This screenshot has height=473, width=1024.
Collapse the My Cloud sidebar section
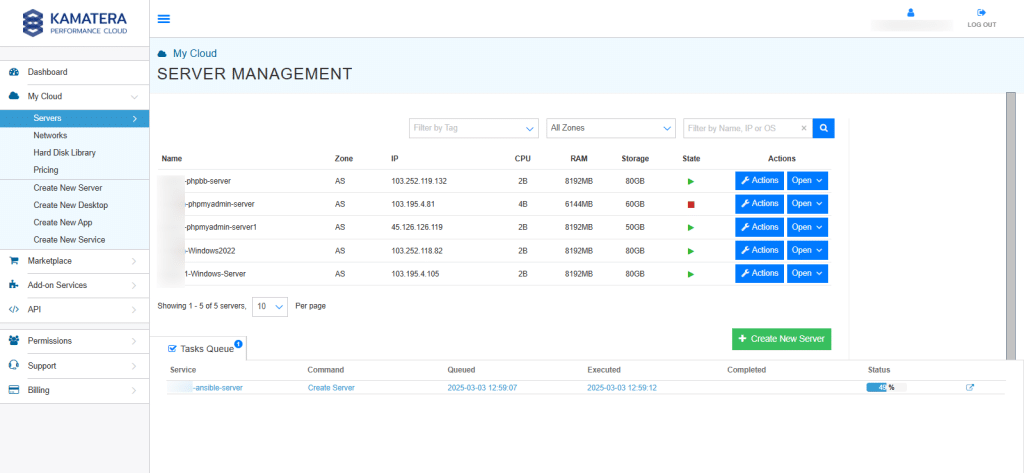click(134, 97)
